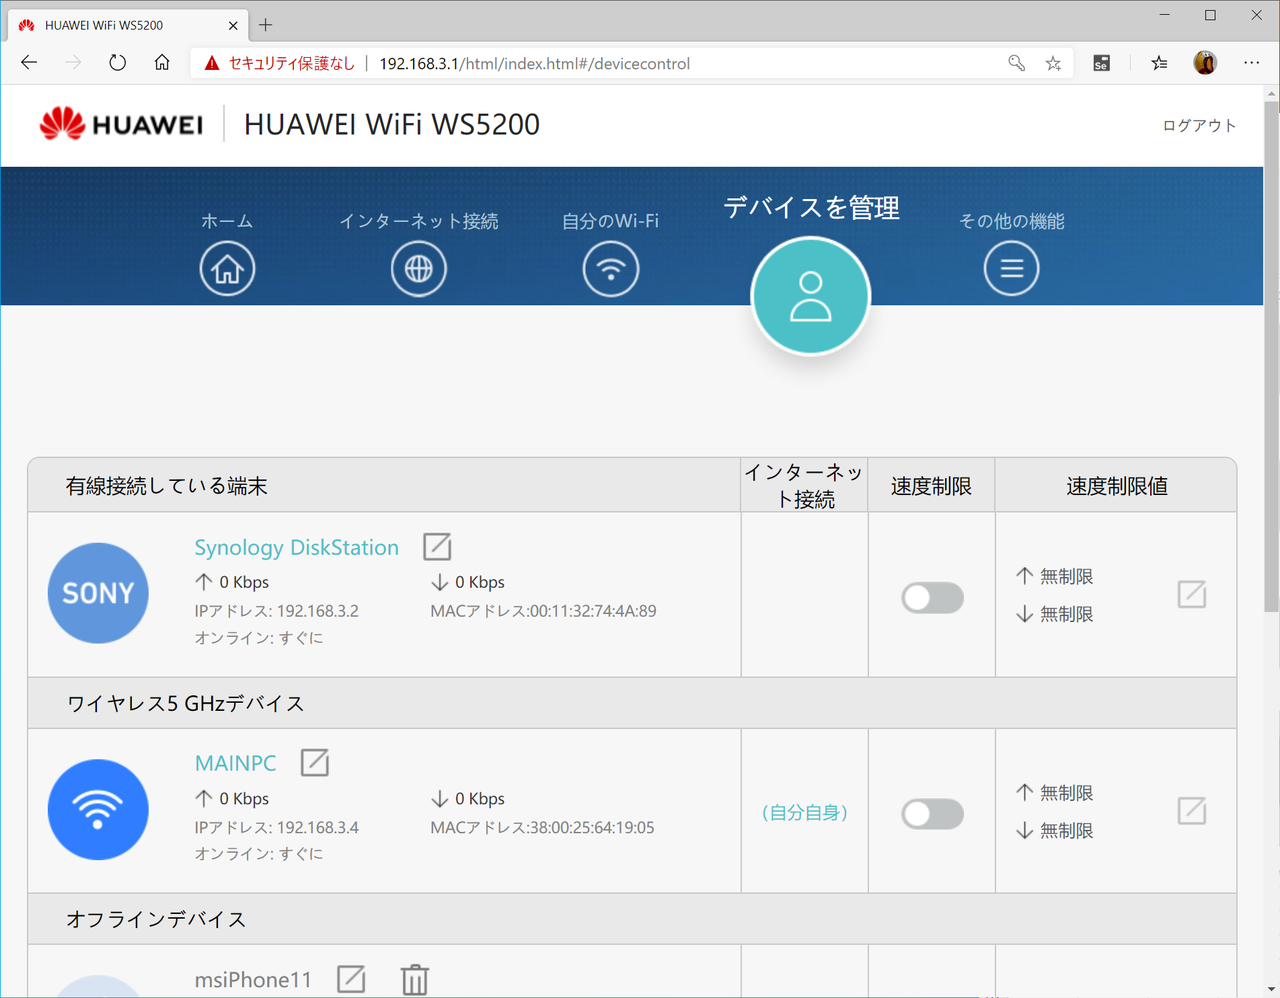The width and height of the screenshot is (1280, 998).
Task: Click IPアドレス: 192.168.3.2 text
Action: (x=276, y=611)
